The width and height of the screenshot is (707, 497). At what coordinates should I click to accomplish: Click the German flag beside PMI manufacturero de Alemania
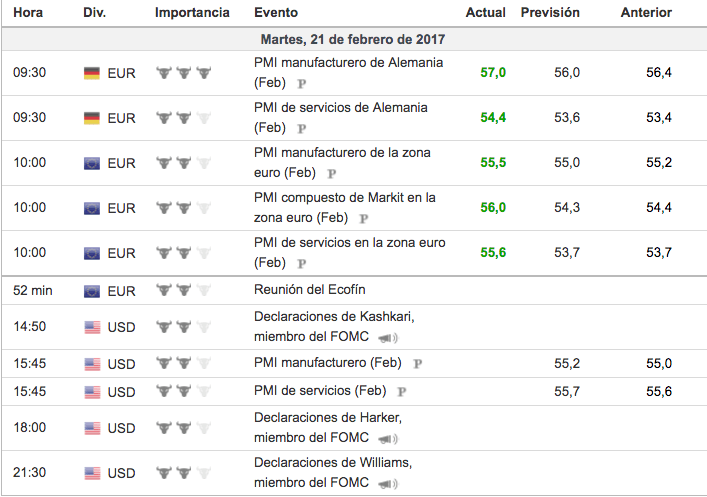pos(92,73)
